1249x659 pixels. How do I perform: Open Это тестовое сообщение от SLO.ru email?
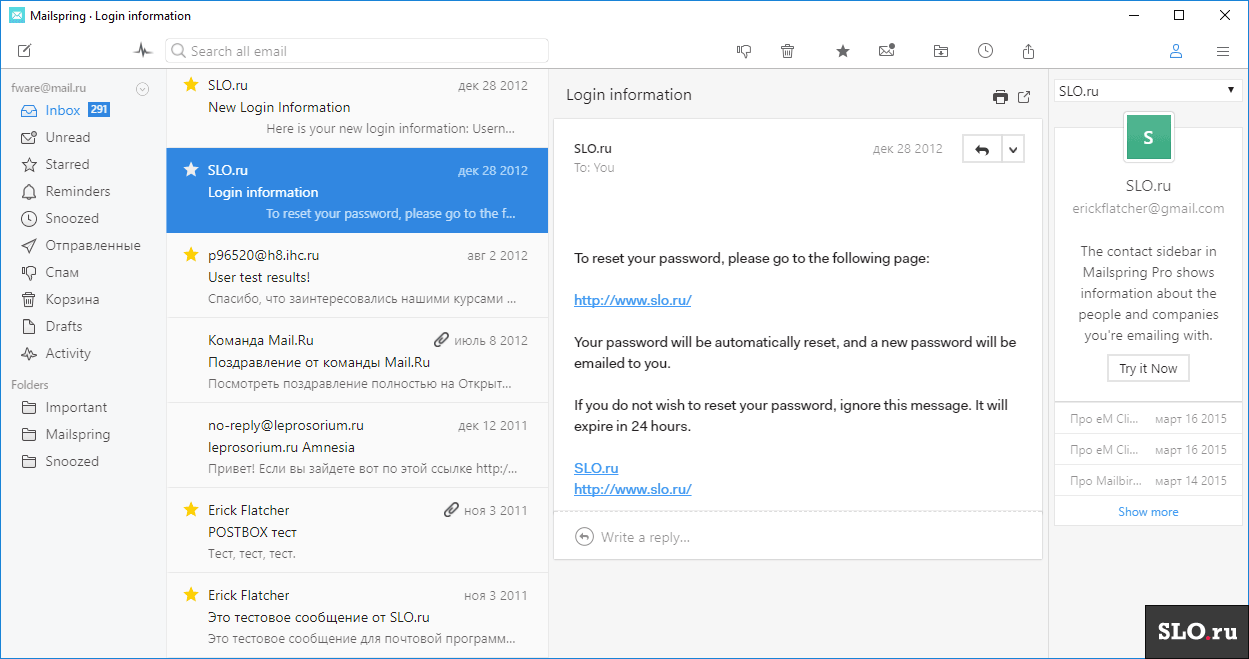point(357,616)
